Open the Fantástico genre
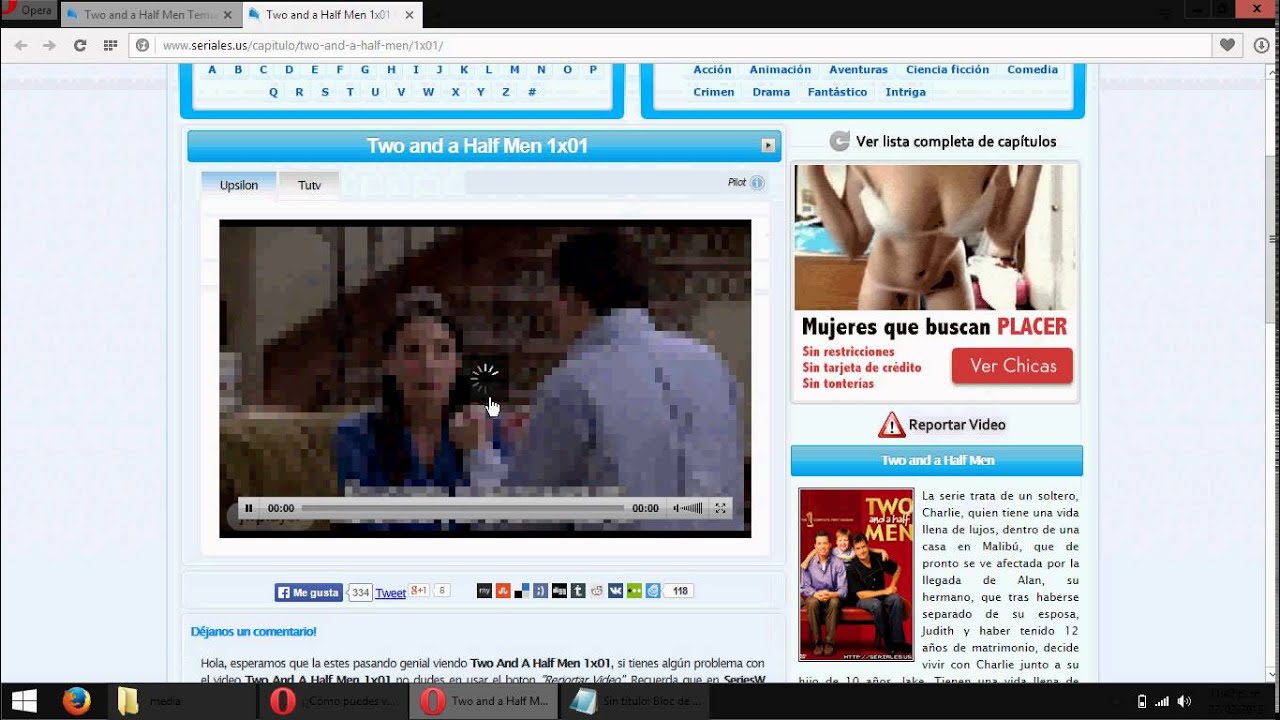The height and width of the screenshot is (720, 1280). pos(837,92)
